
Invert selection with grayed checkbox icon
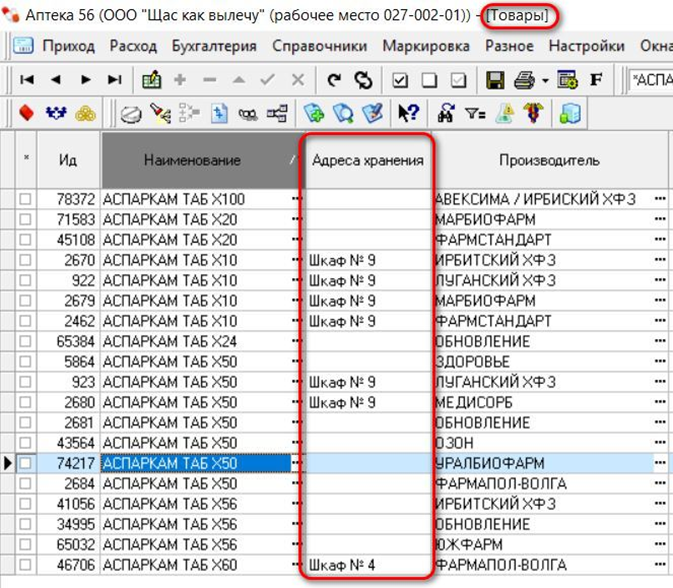coord(458,80)
